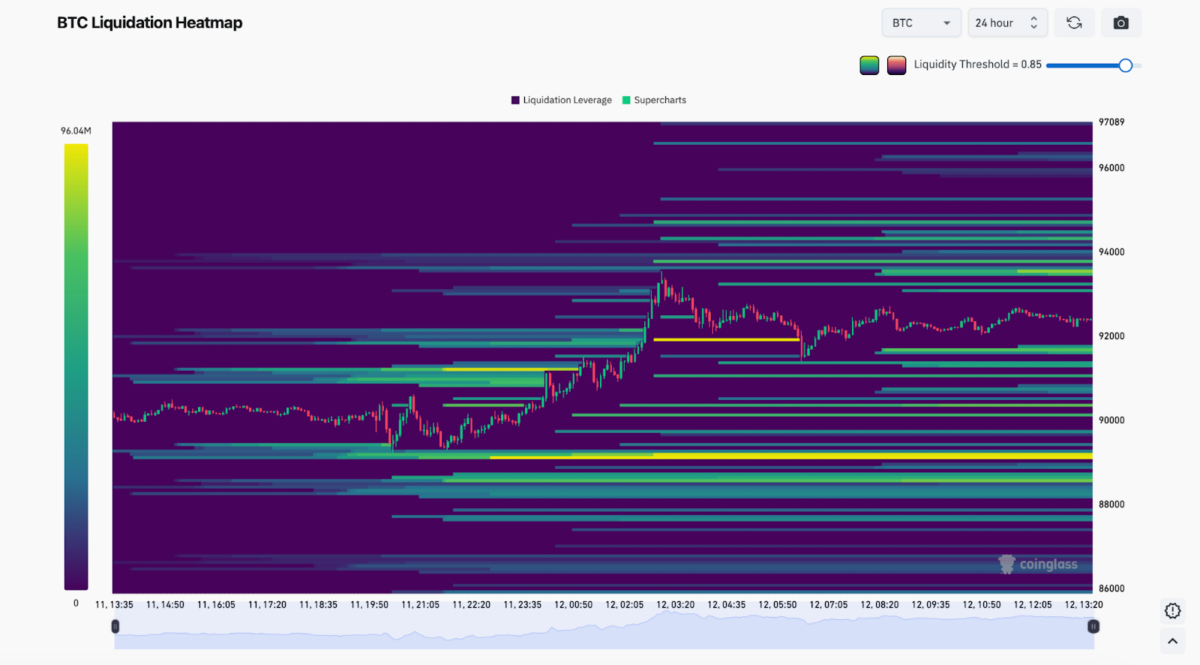Screen dimensions: 1200x665
Task: Take a chart snapshot using the camera icon
Action: click(1121, 22)
